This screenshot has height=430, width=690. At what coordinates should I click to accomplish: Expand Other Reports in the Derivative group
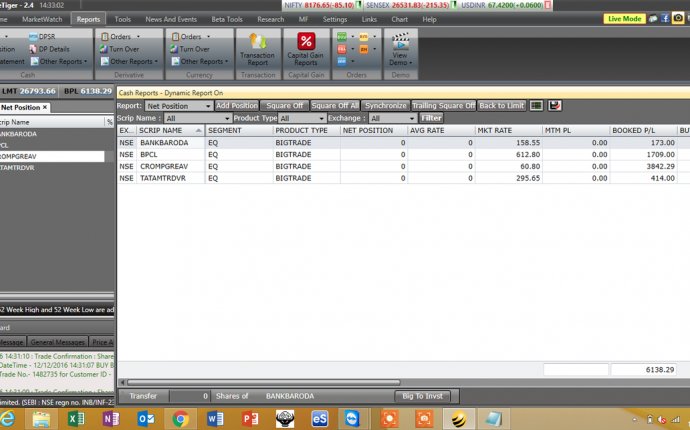[129, 61]
